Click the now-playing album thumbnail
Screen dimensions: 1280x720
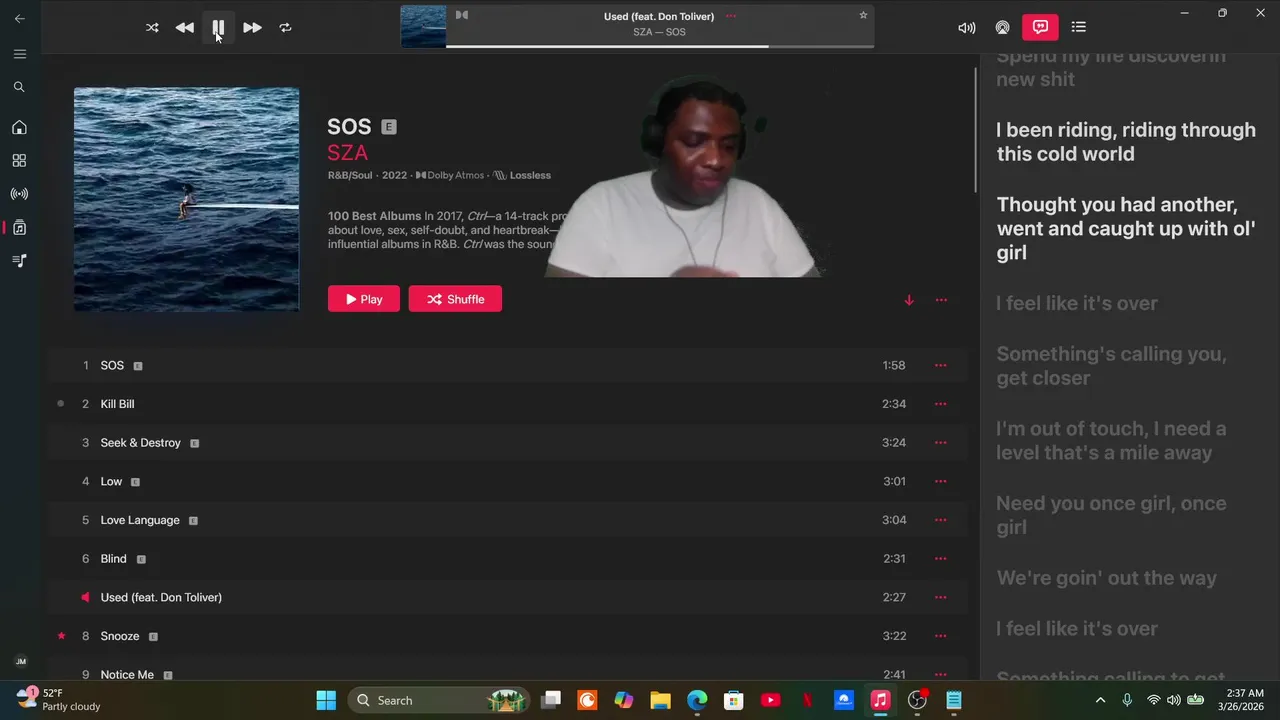[423, 27]
